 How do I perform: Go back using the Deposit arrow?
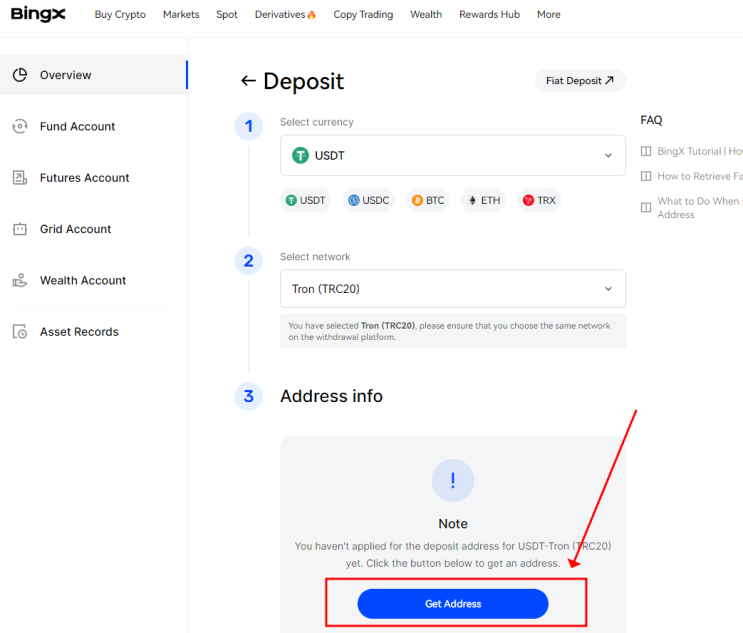(x=248, y=81)
